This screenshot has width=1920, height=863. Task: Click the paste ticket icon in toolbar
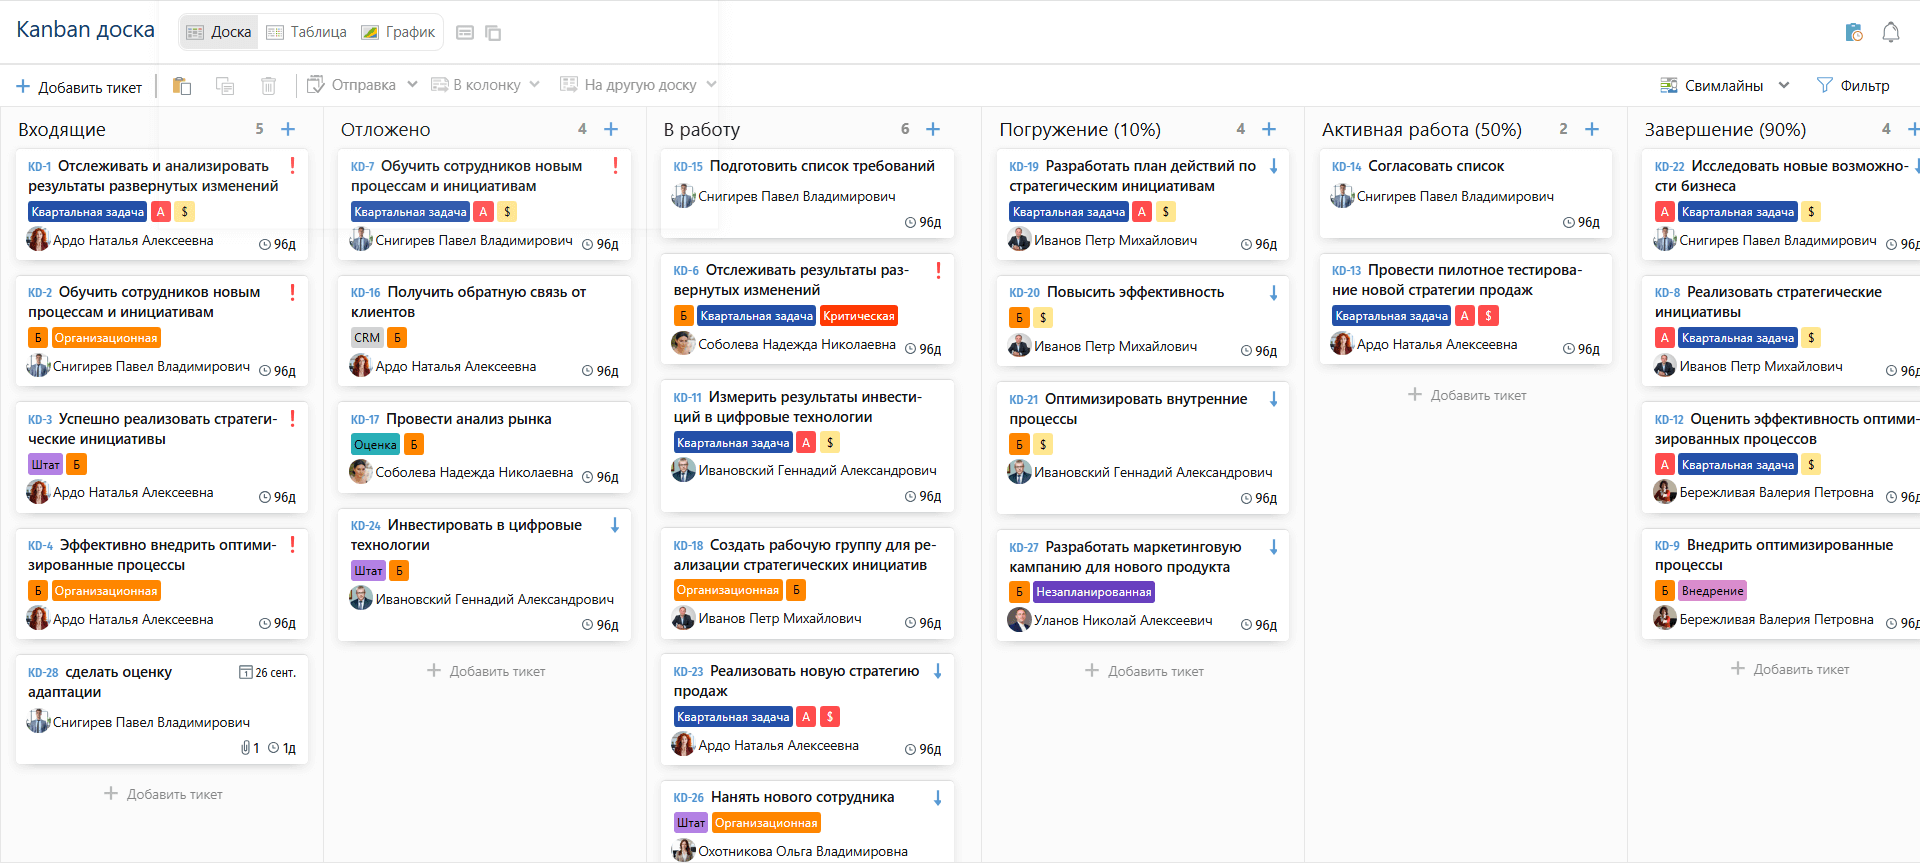click(x=181, y=85)
